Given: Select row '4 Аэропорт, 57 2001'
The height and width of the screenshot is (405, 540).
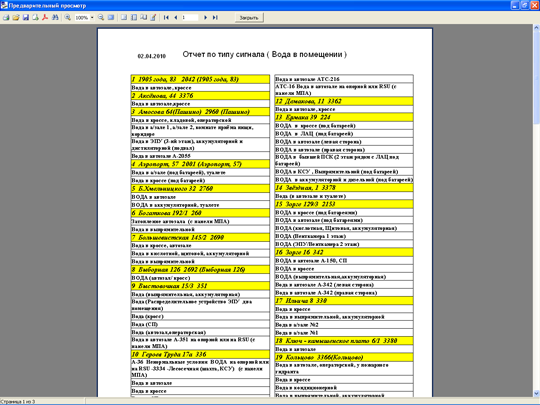Looking at the screenshot, I should tap(200, 164).
